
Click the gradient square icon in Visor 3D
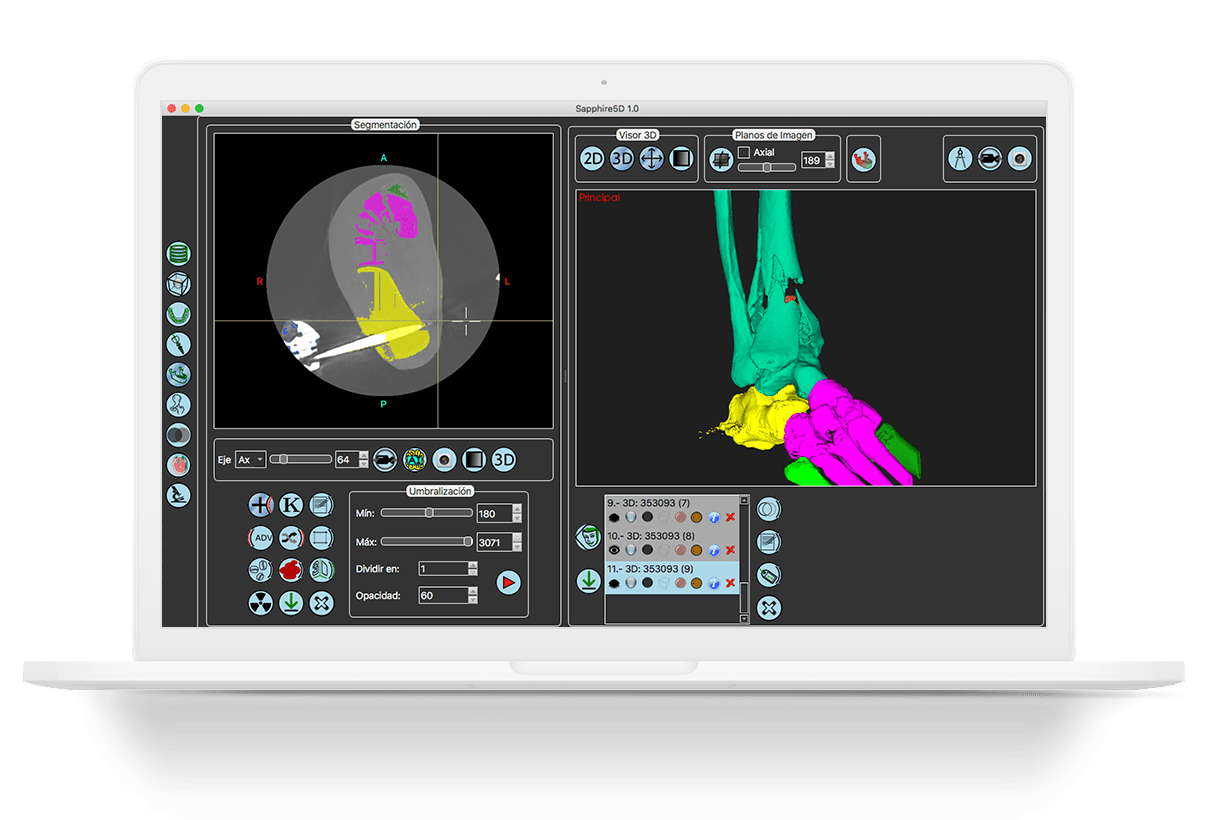tap(681, 158)
